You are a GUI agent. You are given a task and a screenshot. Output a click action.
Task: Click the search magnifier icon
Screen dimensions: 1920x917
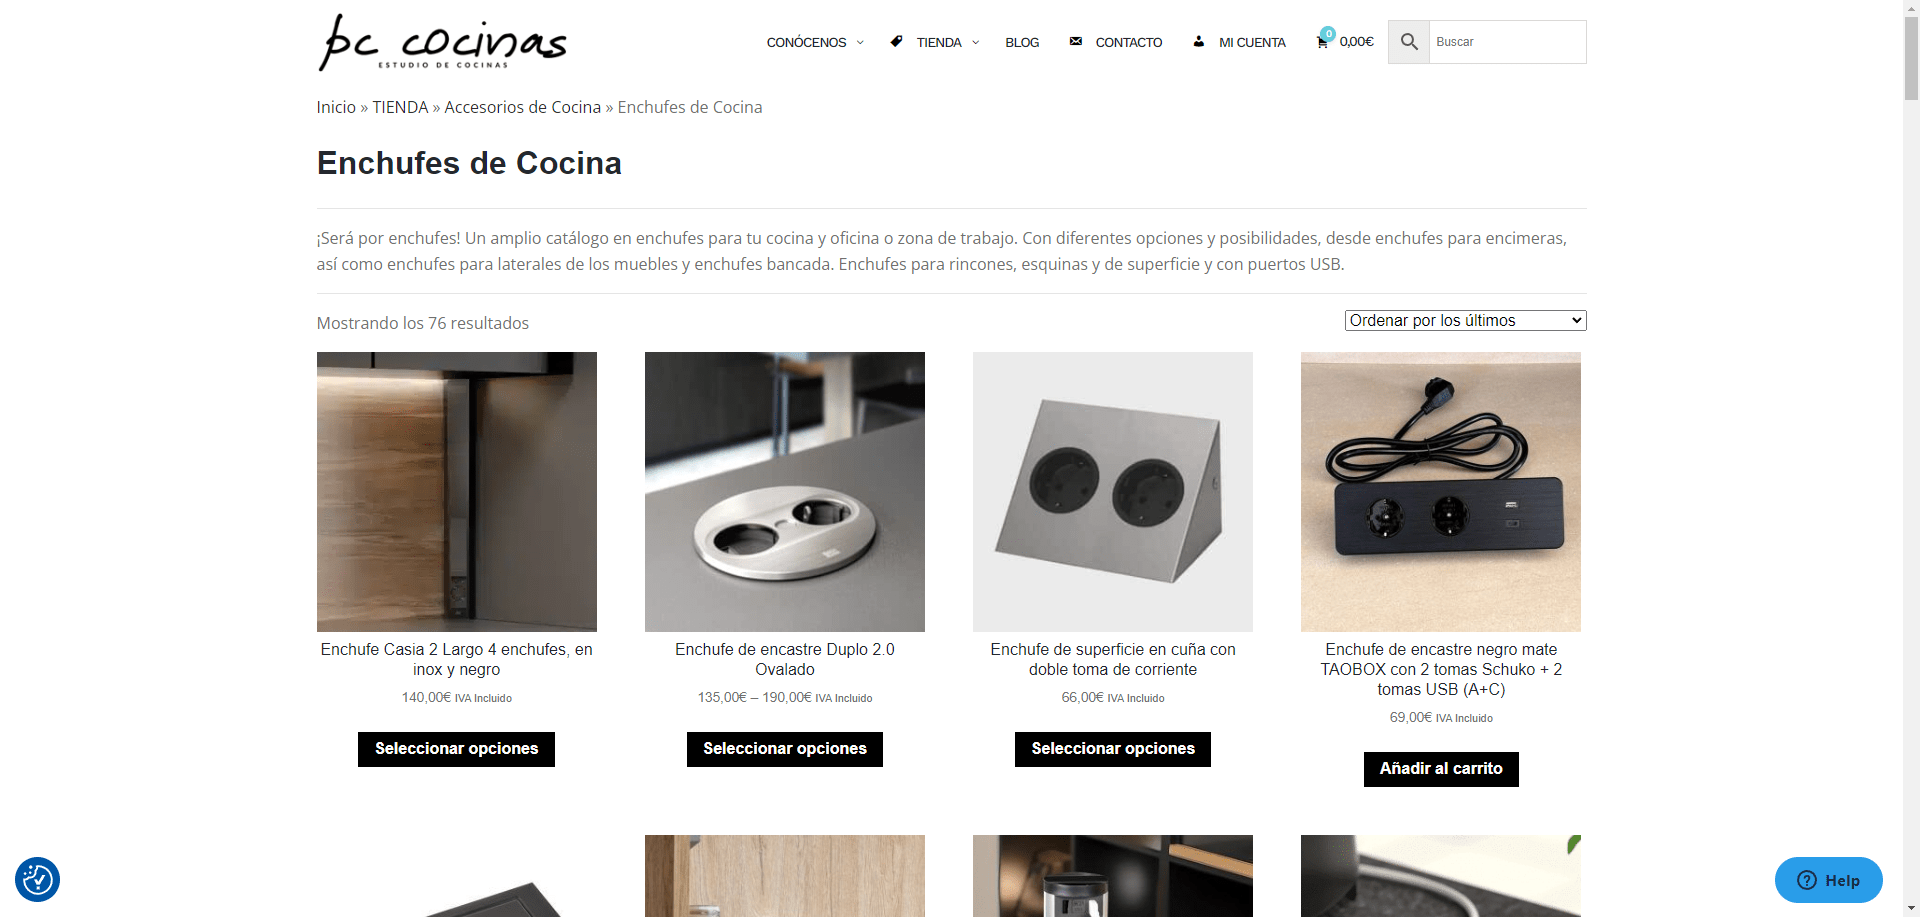[x=1409, y=42]
